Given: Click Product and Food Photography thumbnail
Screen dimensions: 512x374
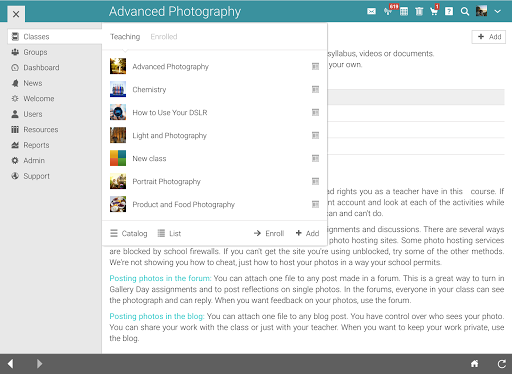Looking at the screenshot, I should (118, 204).
